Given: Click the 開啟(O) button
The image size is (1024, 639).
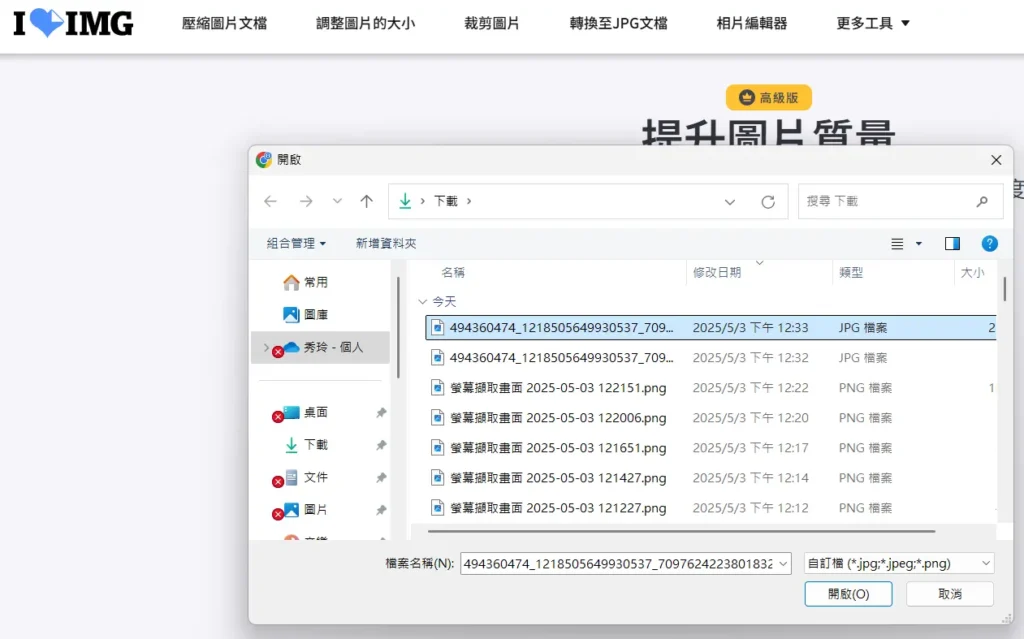Looking at the screenshot, I should (848, 594).
